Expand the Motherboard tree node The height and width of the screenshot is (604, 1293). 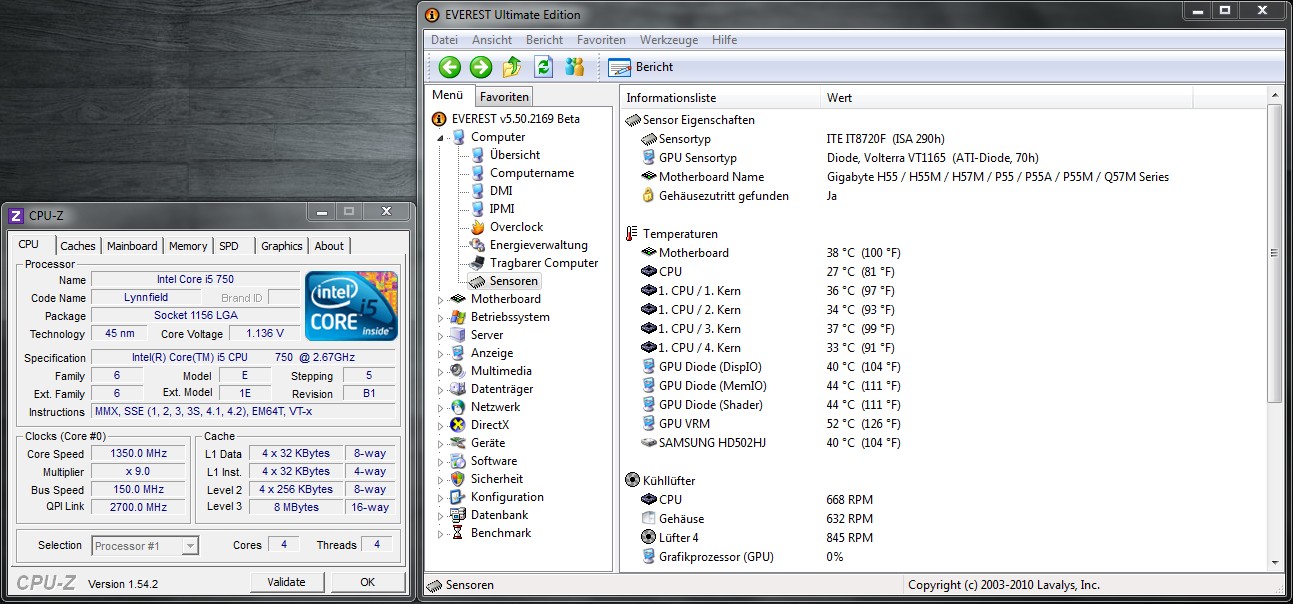441,299
